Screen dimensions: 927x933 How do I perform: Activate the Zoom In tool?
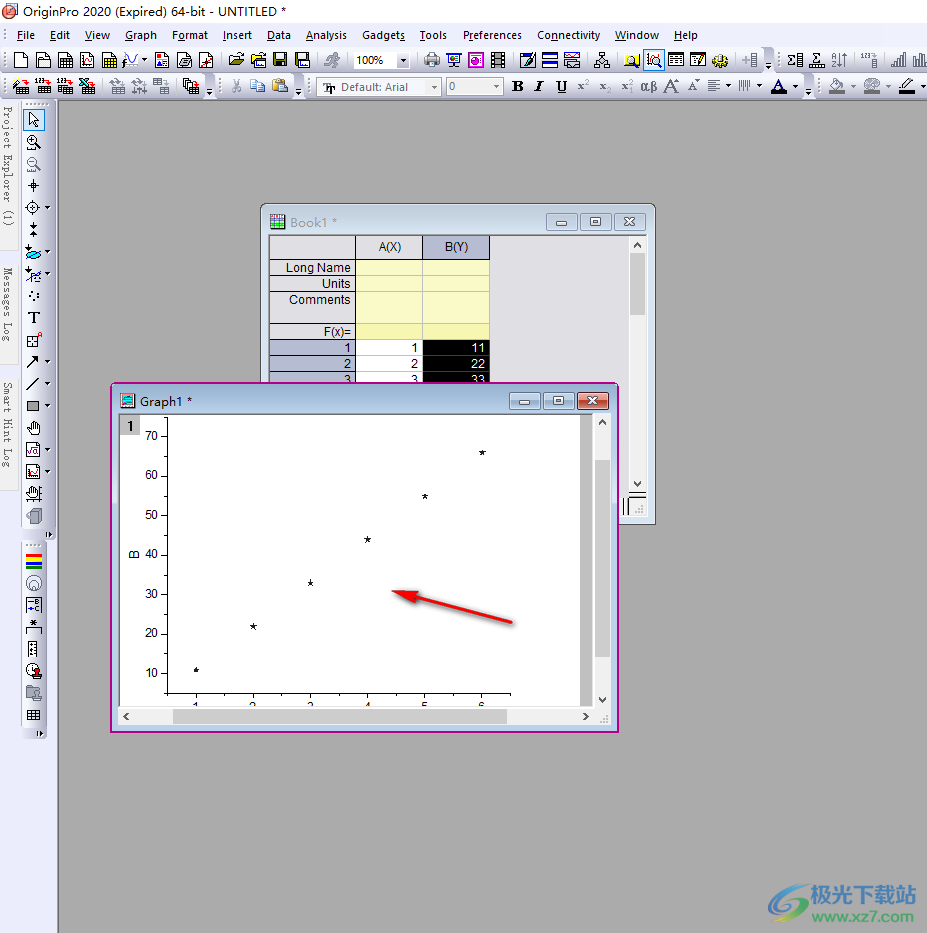click(x=33, y=143)
